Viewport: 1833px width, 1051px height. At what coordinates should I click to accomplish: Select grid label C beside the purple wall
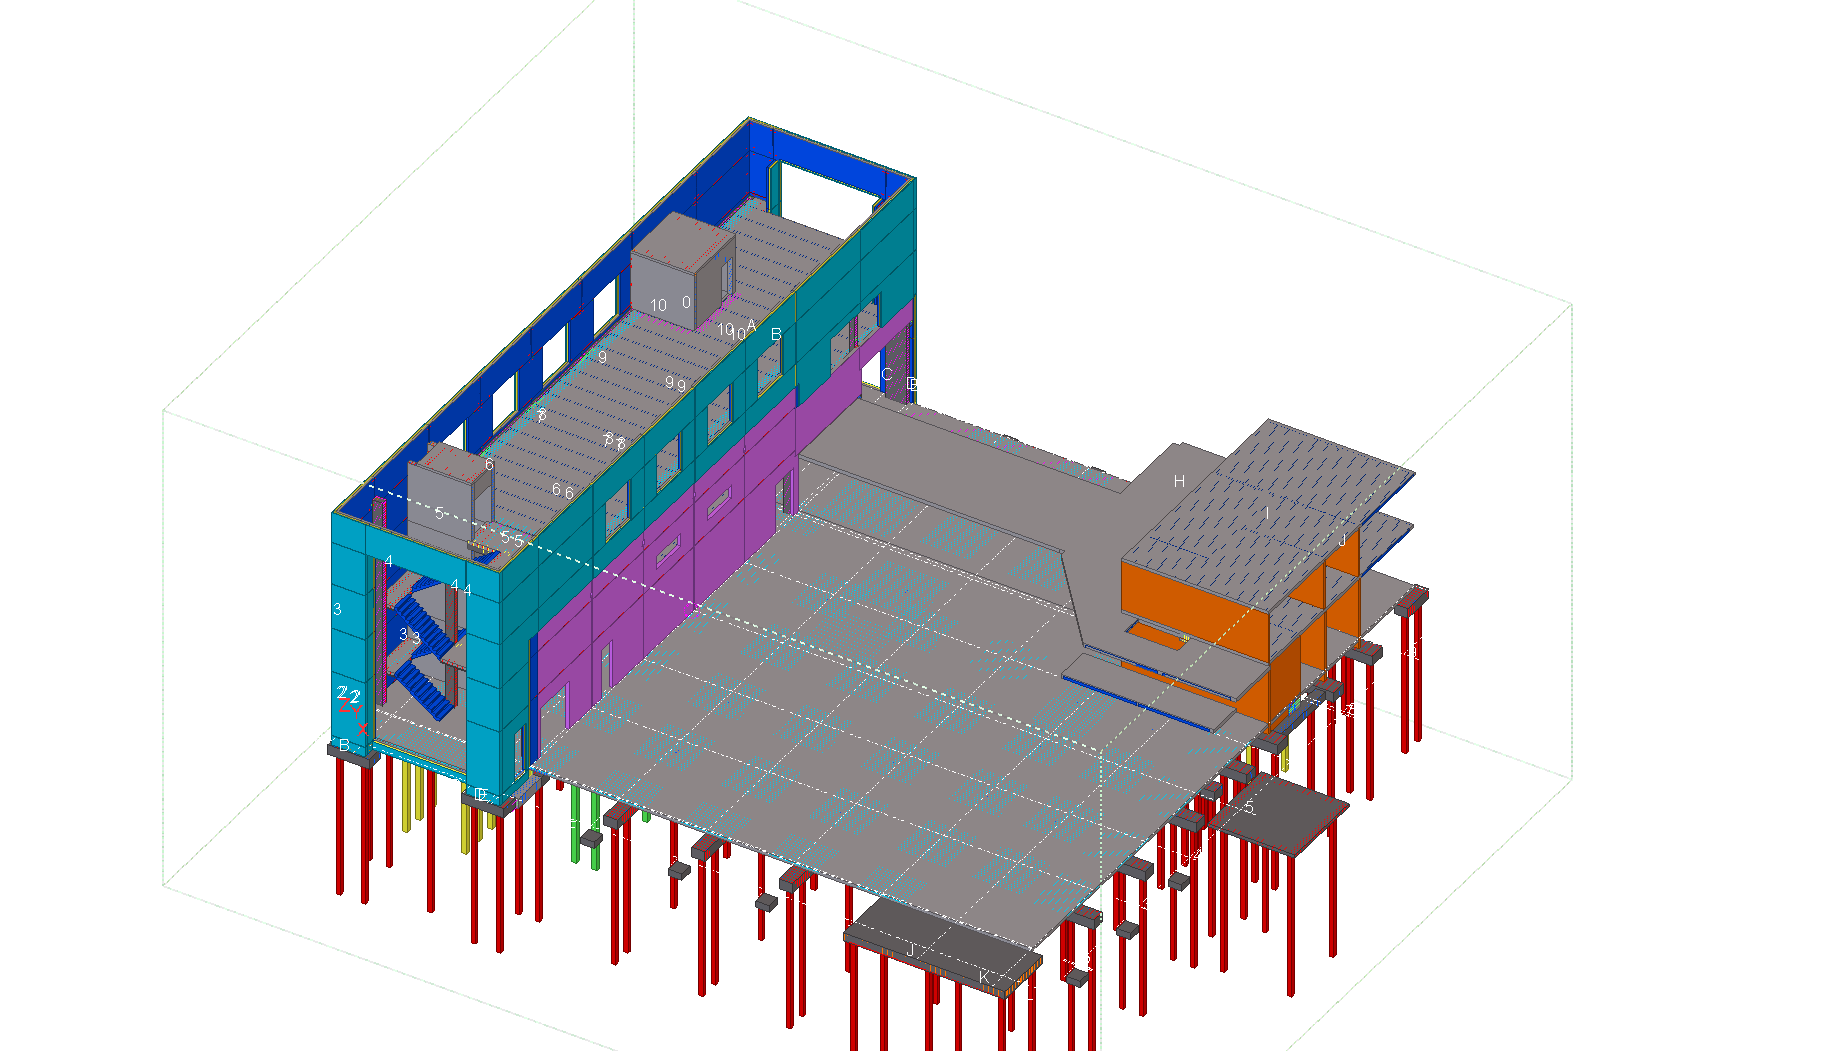click(x=886, y=375)
